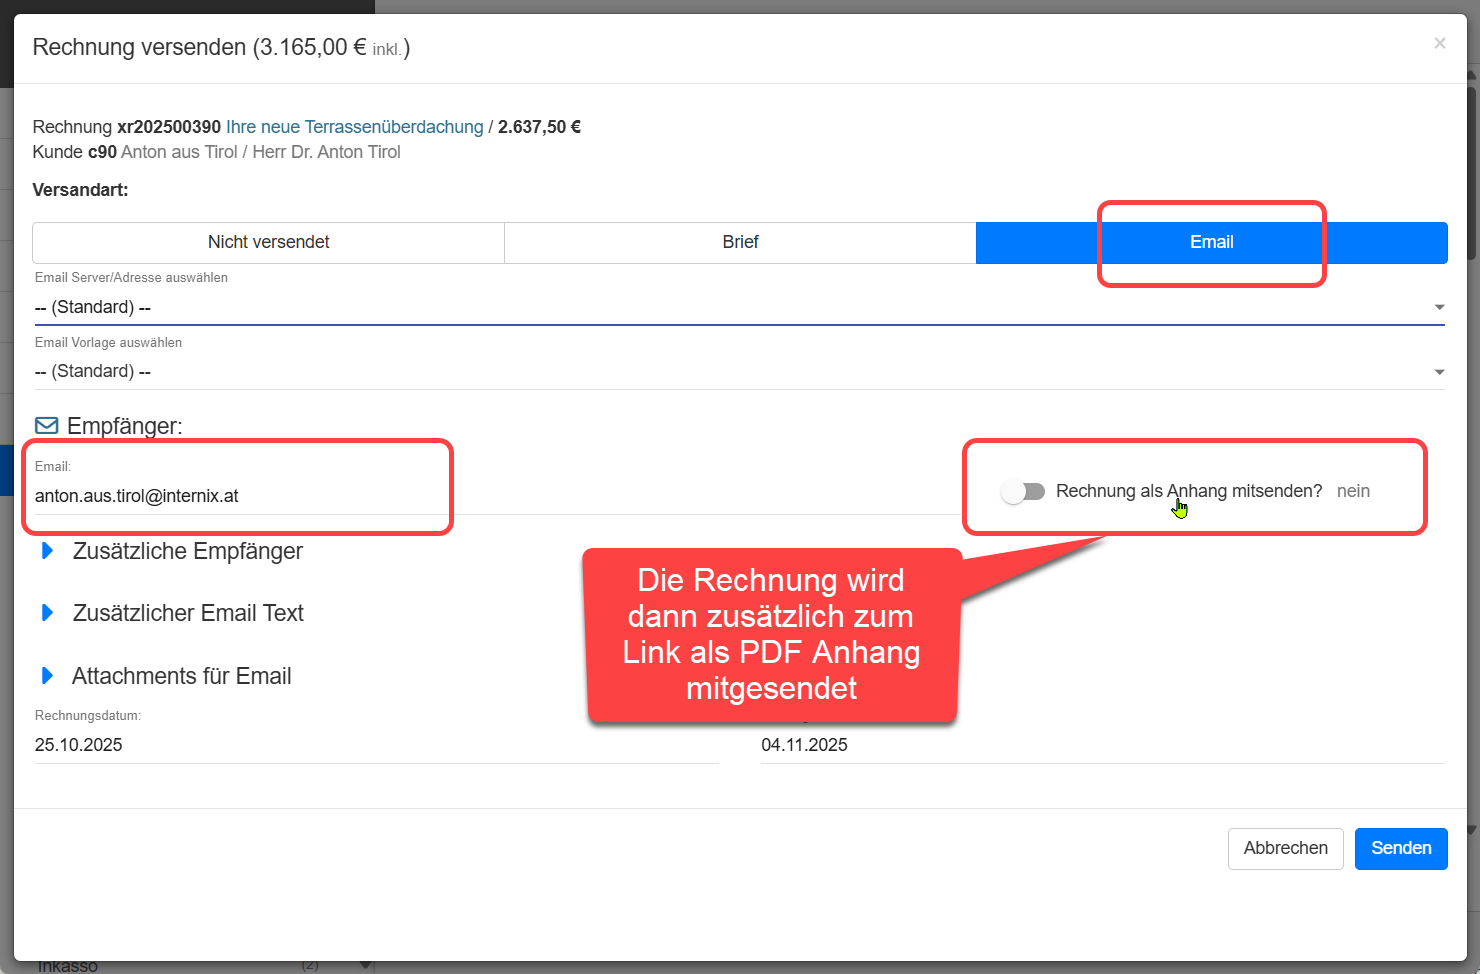Expand the Zusätzliche Empfänger section

click(x=187, y=551)
